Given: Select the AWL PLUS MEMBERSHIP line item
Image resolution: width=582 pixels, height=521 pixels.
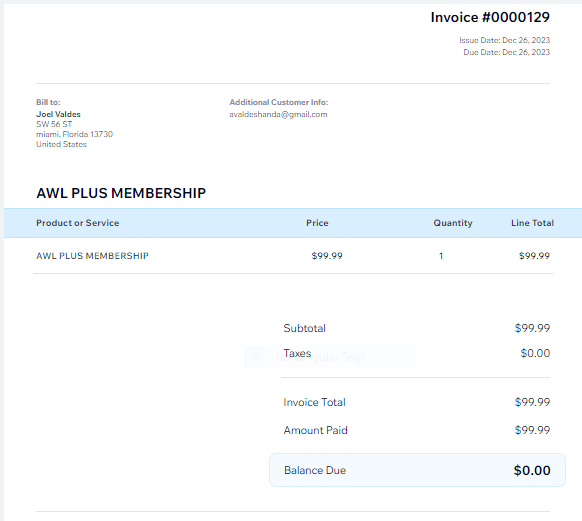Looking at the screenshot, I should (92, 256).
